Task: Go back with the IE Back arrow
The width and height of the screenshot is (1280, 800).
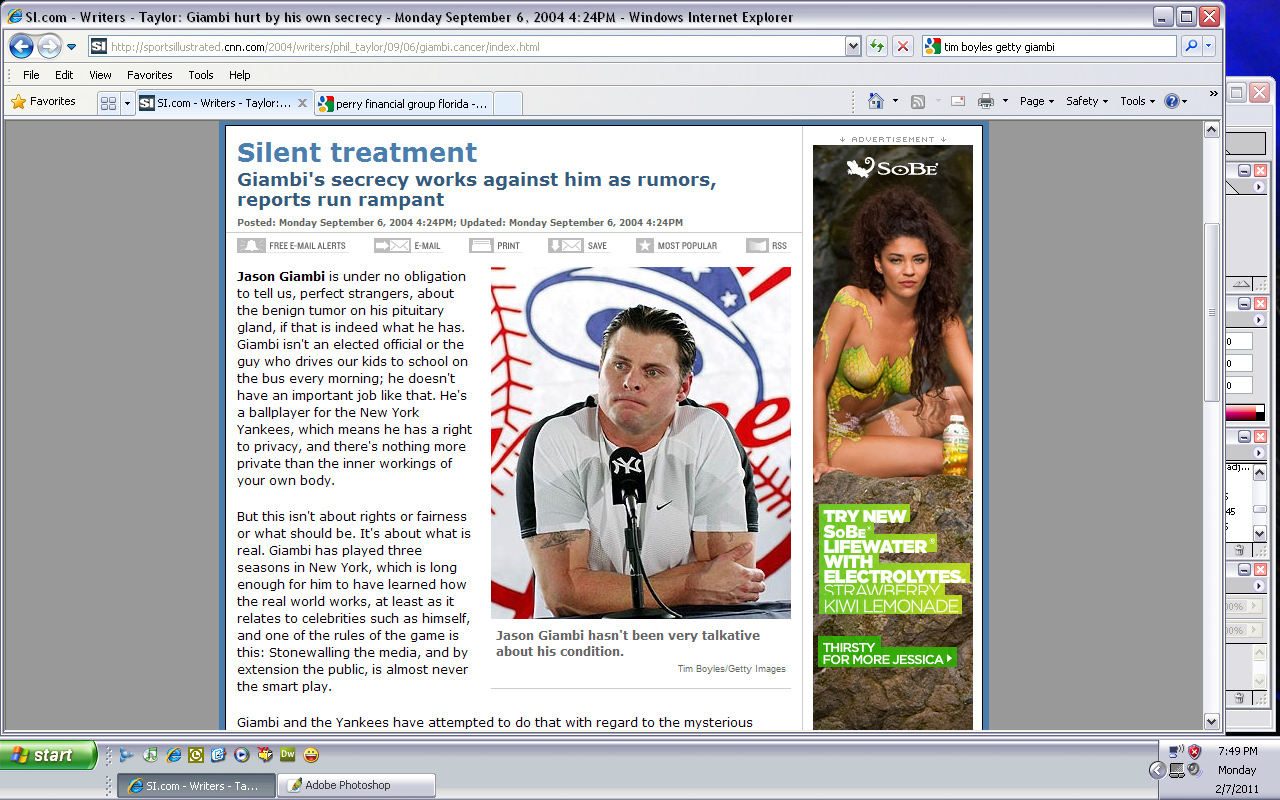Action: pyautogui.click(x=22, y=46)
